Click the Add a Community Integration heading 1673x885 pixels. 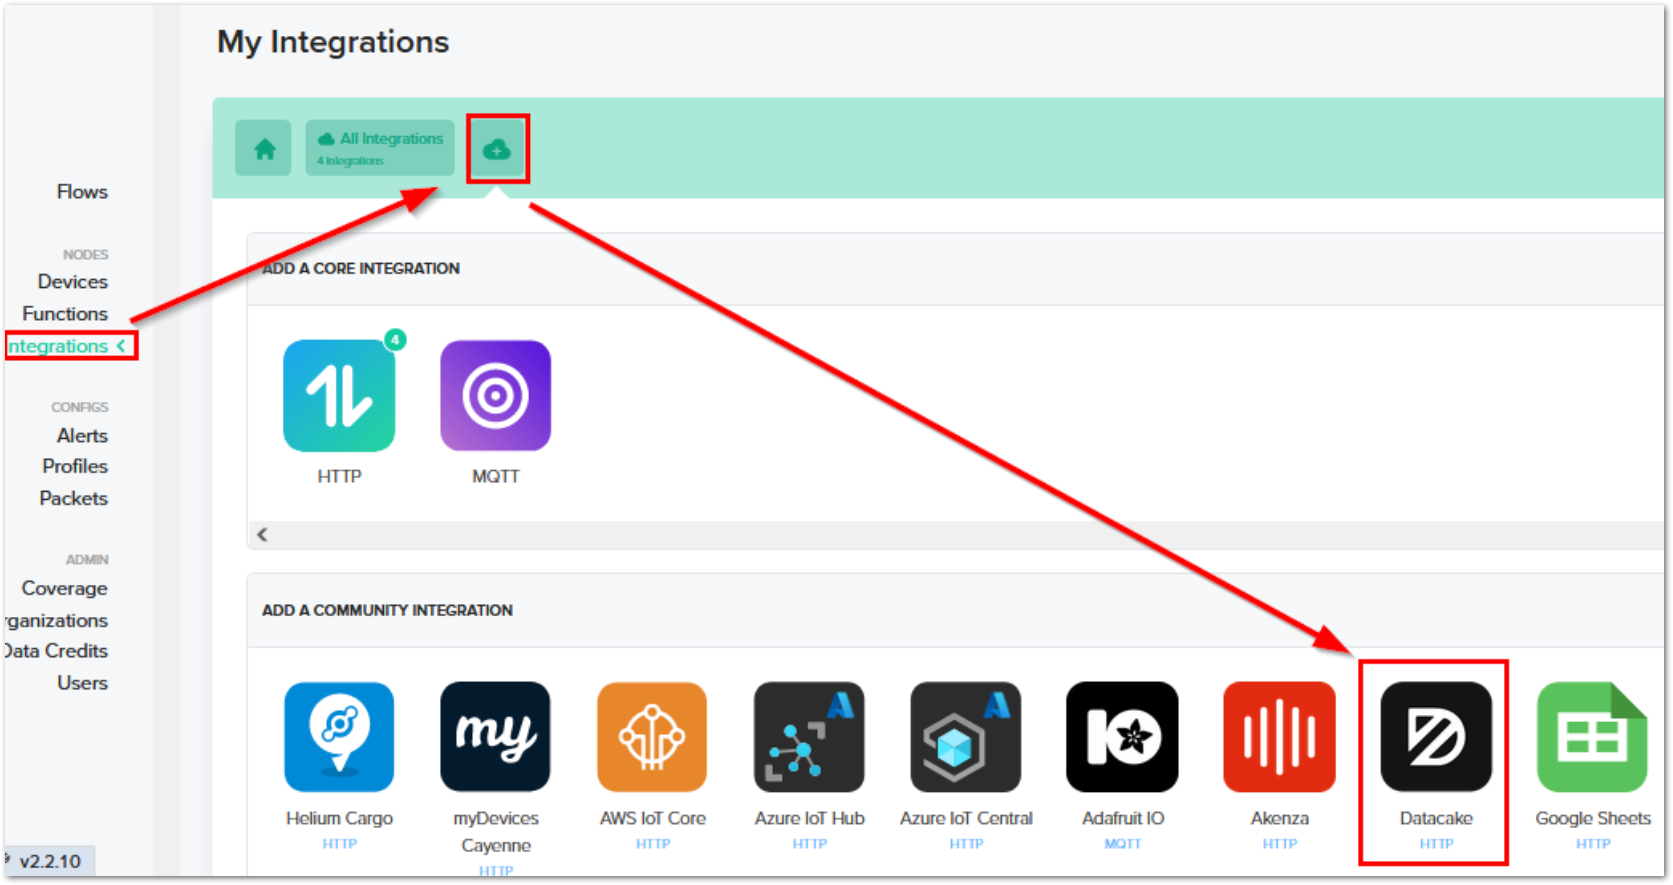pyautogui.click(x=387, y=610)
